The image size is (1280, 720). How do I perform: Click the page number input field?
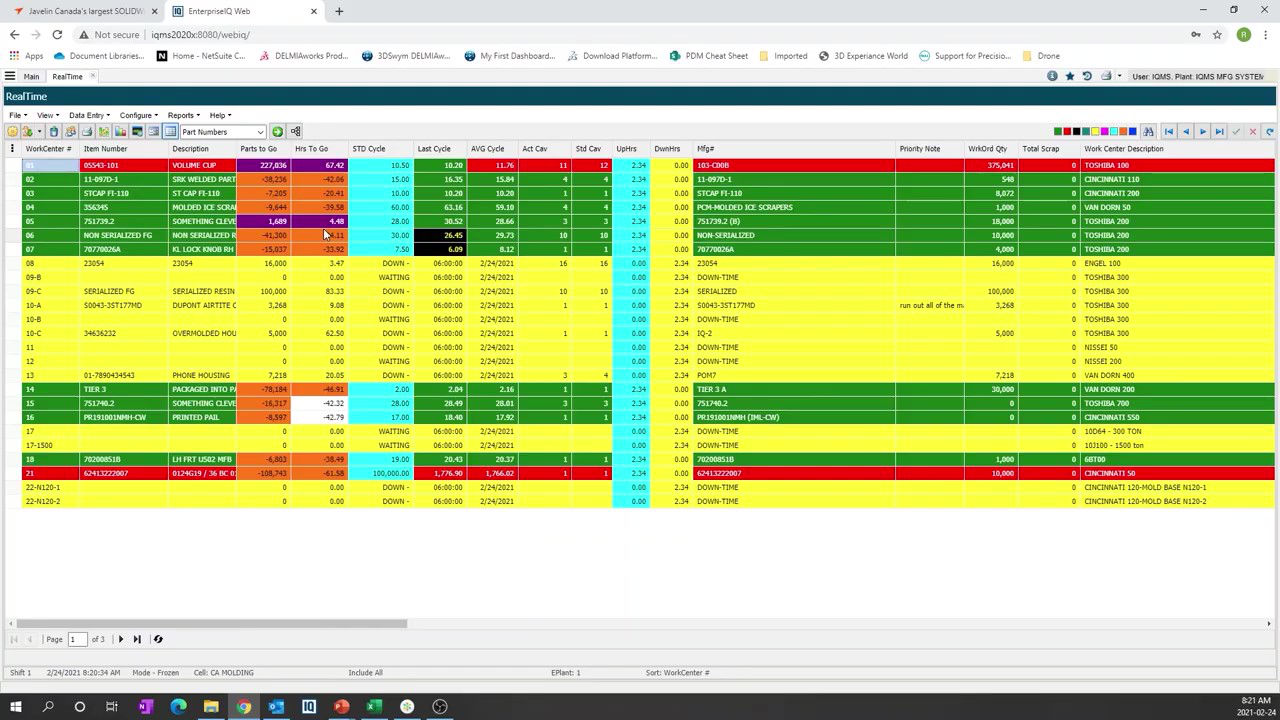77,639
